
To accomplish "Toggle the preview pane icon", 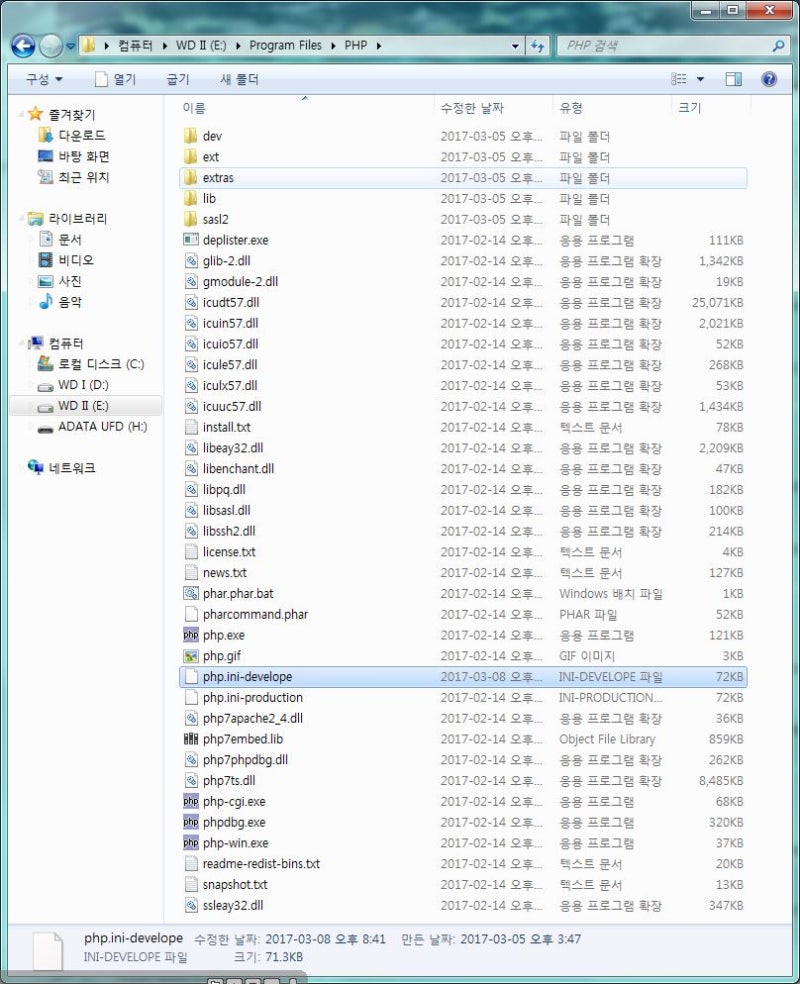I will click(x=733, y=79).
